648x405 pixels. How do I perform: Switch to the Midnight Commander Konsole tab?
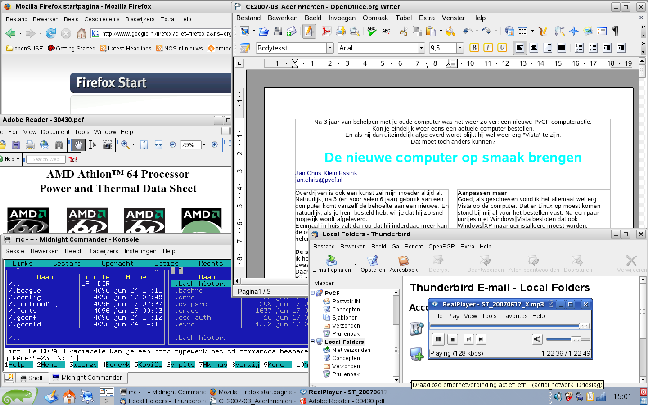87,377
